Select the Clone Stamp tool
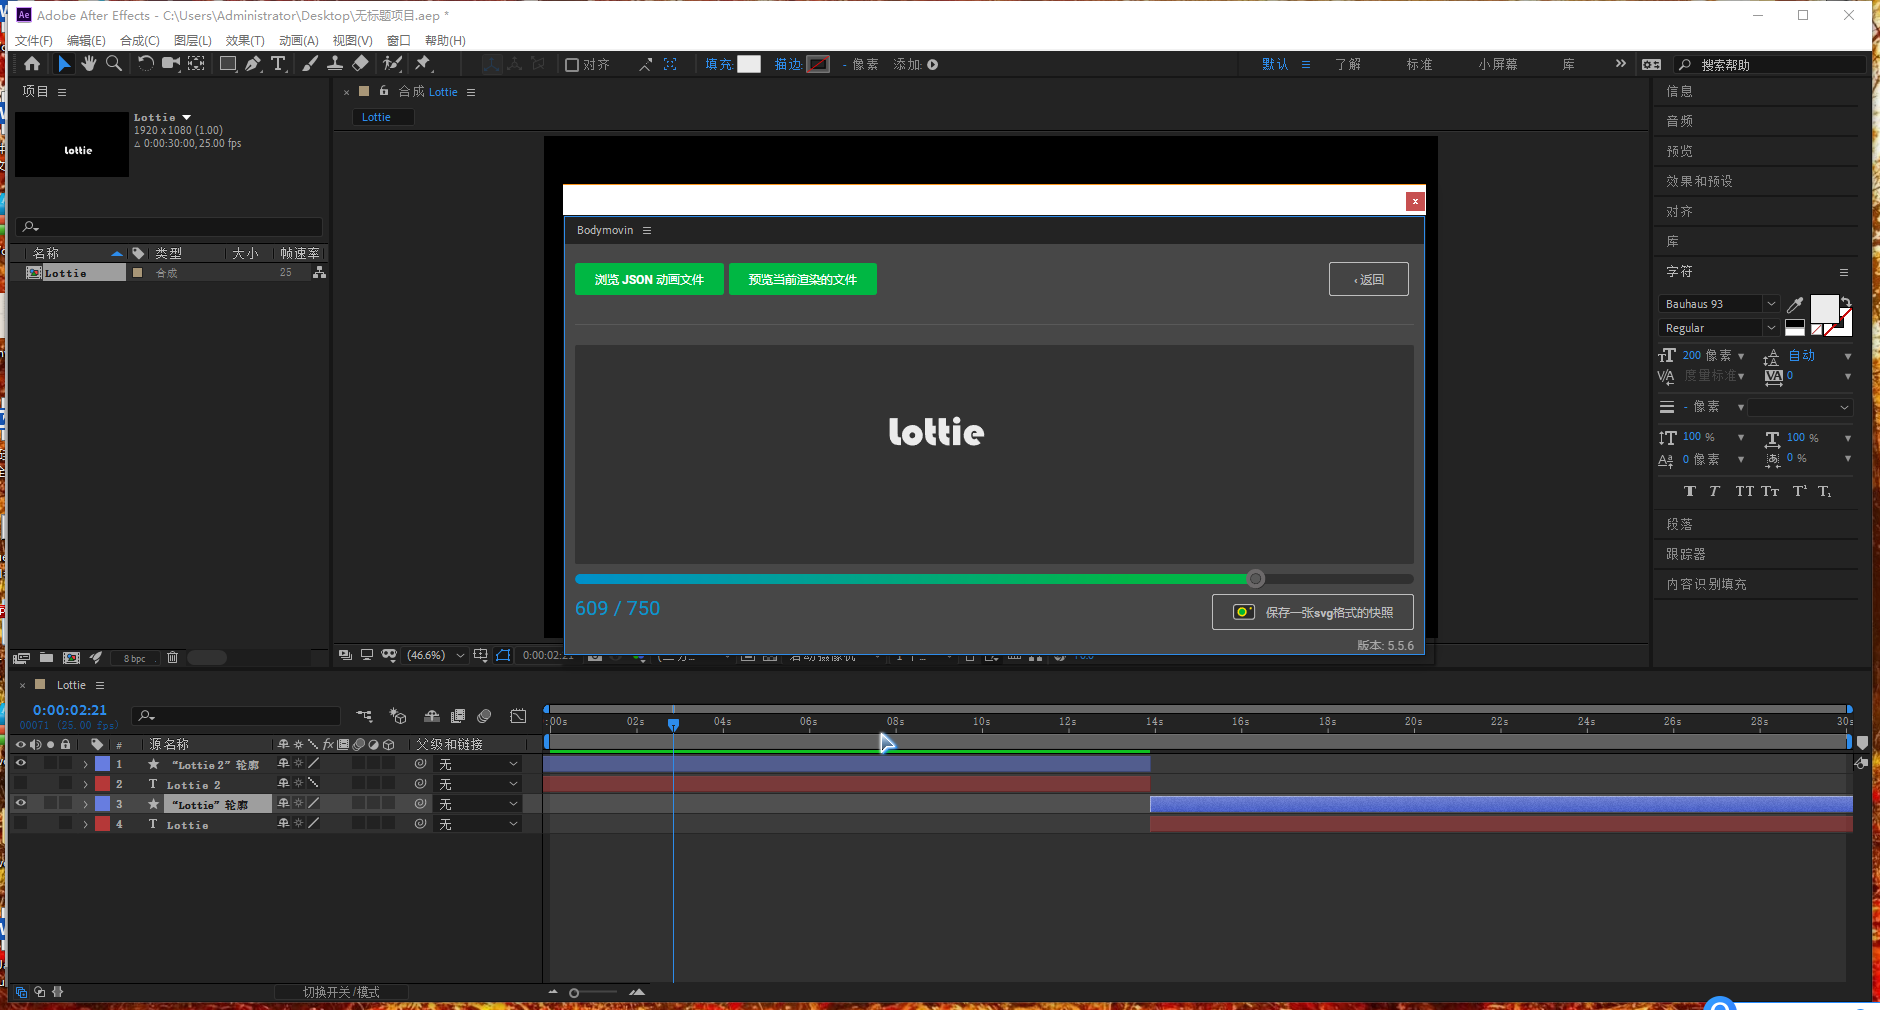Screen dimensions: 1880x1010 pyautogui.click(x=335, y=64)
